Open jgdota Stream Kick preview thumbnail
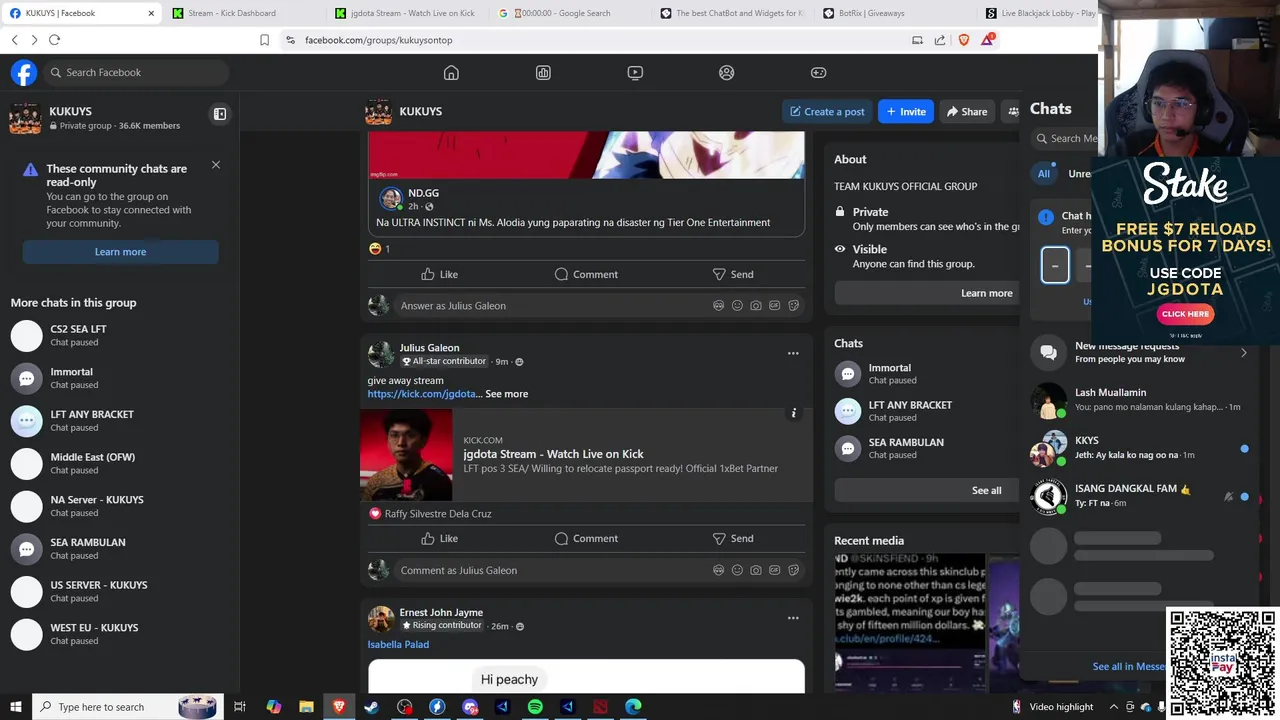Image resolution: width=1280 pixels, height=720 pixels. point(406,455)
